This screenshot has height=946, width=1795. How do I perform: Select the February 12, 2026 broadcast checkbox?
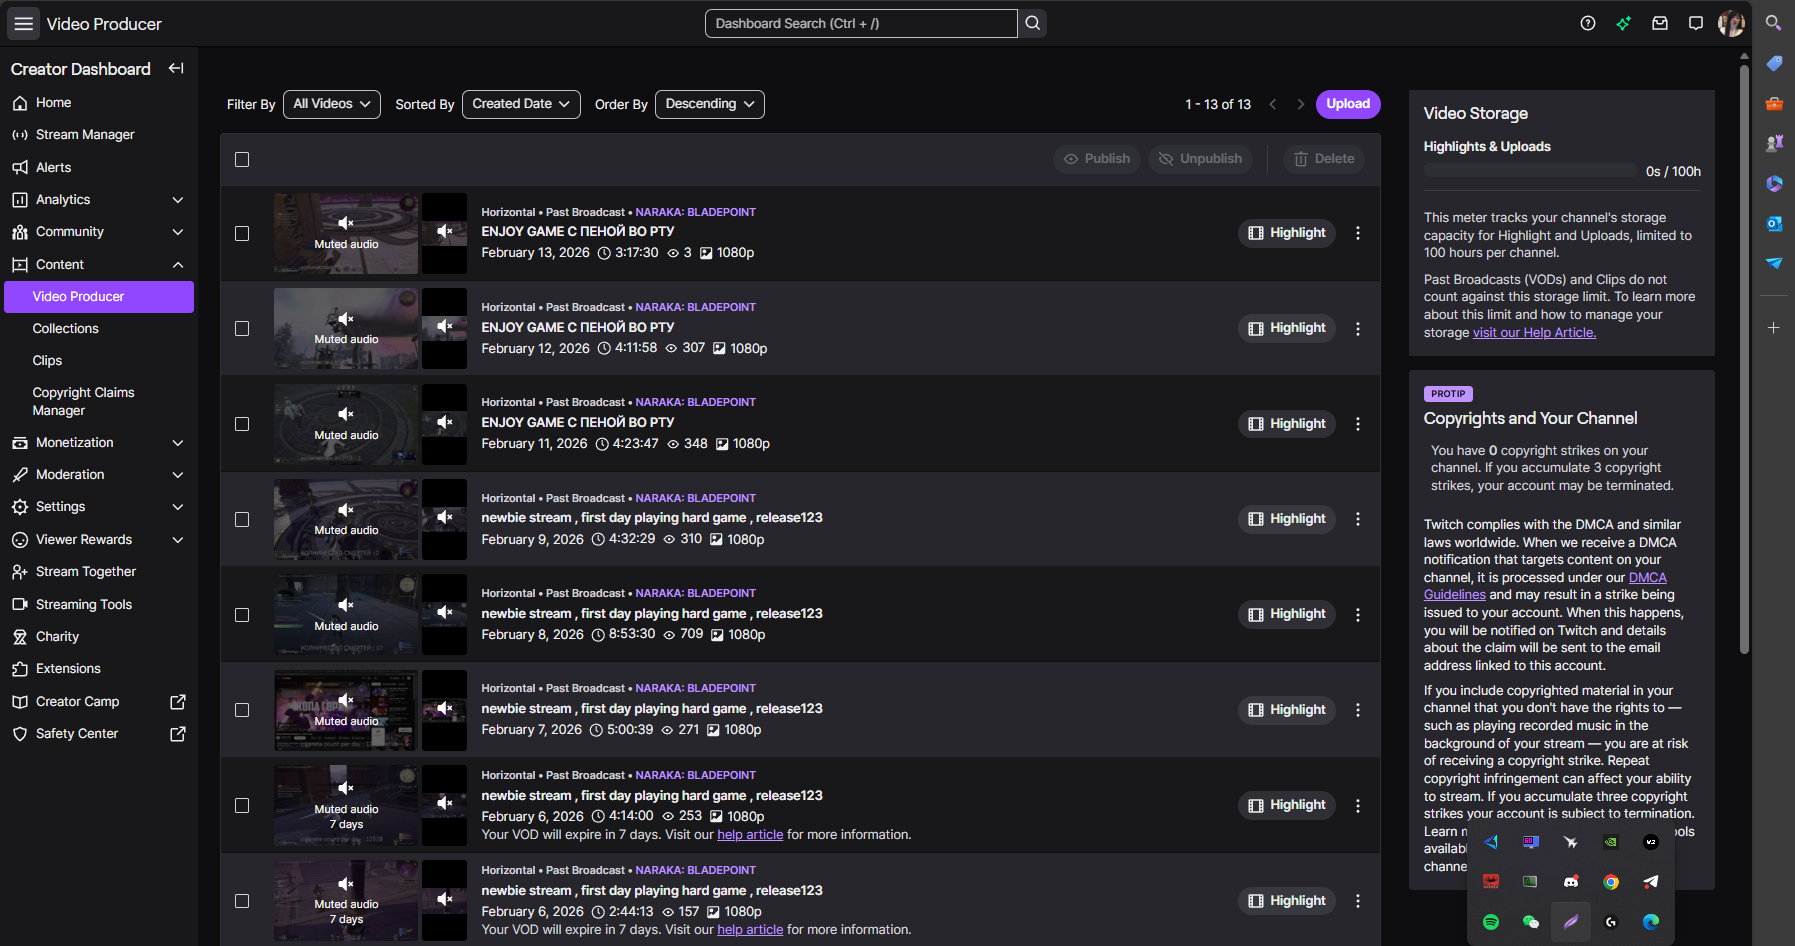[242, 329]
